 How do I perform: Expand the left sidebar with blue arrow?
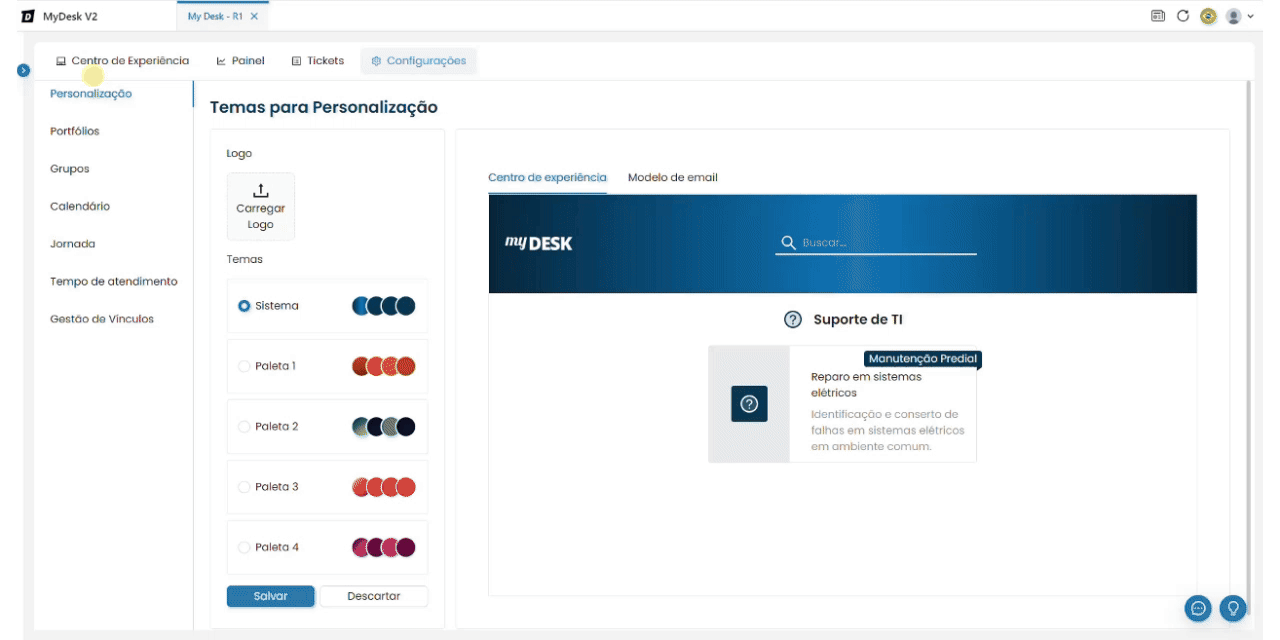(24, 70)
